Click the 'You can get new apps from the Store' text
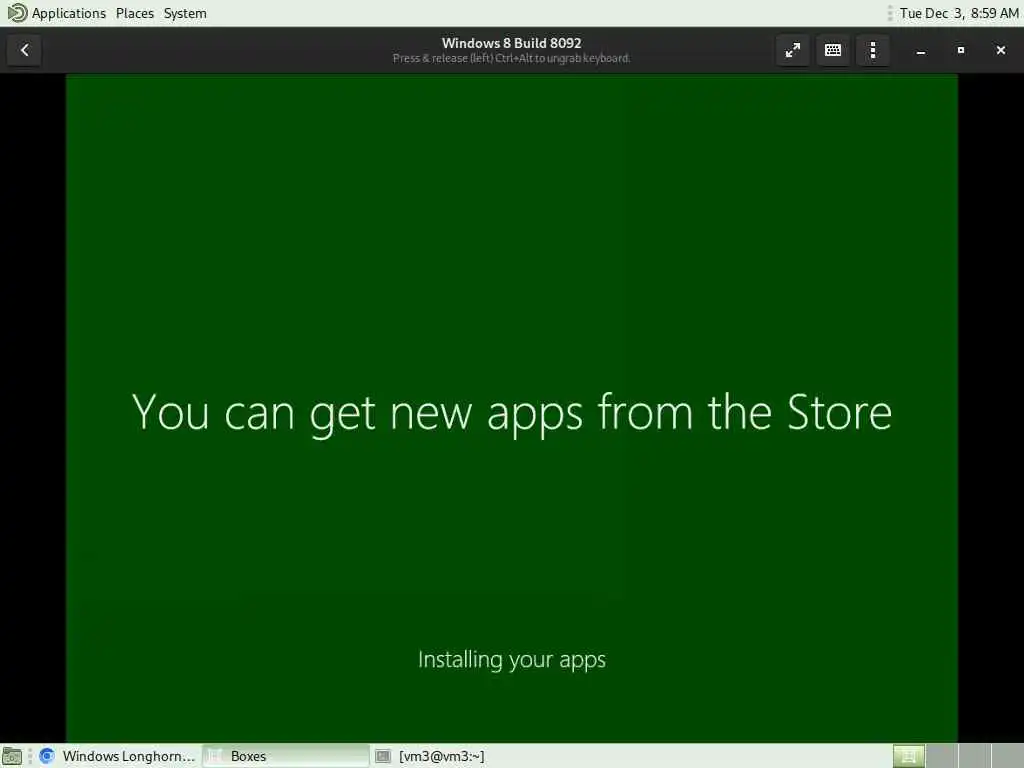The width and height of the screenshot is (1024, 768). [x=512, y=413]
